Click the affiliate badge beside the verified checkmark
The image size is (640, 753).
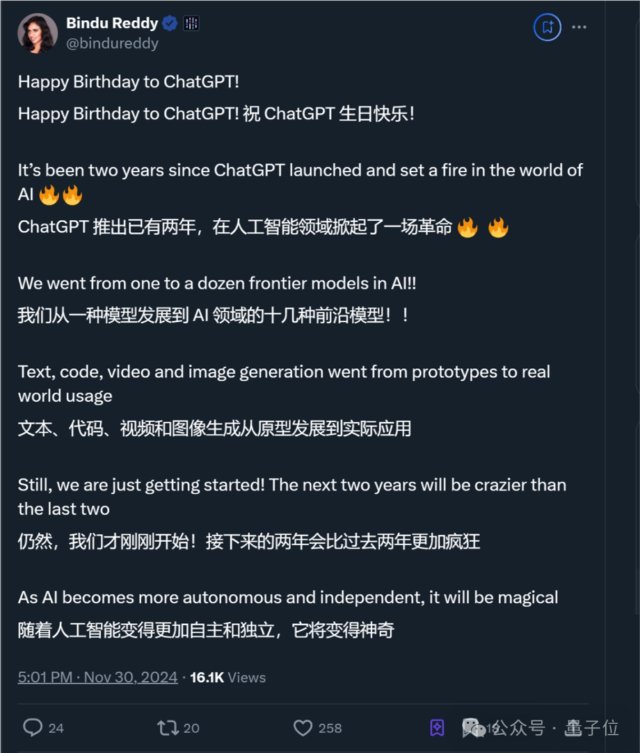point(192,23)
